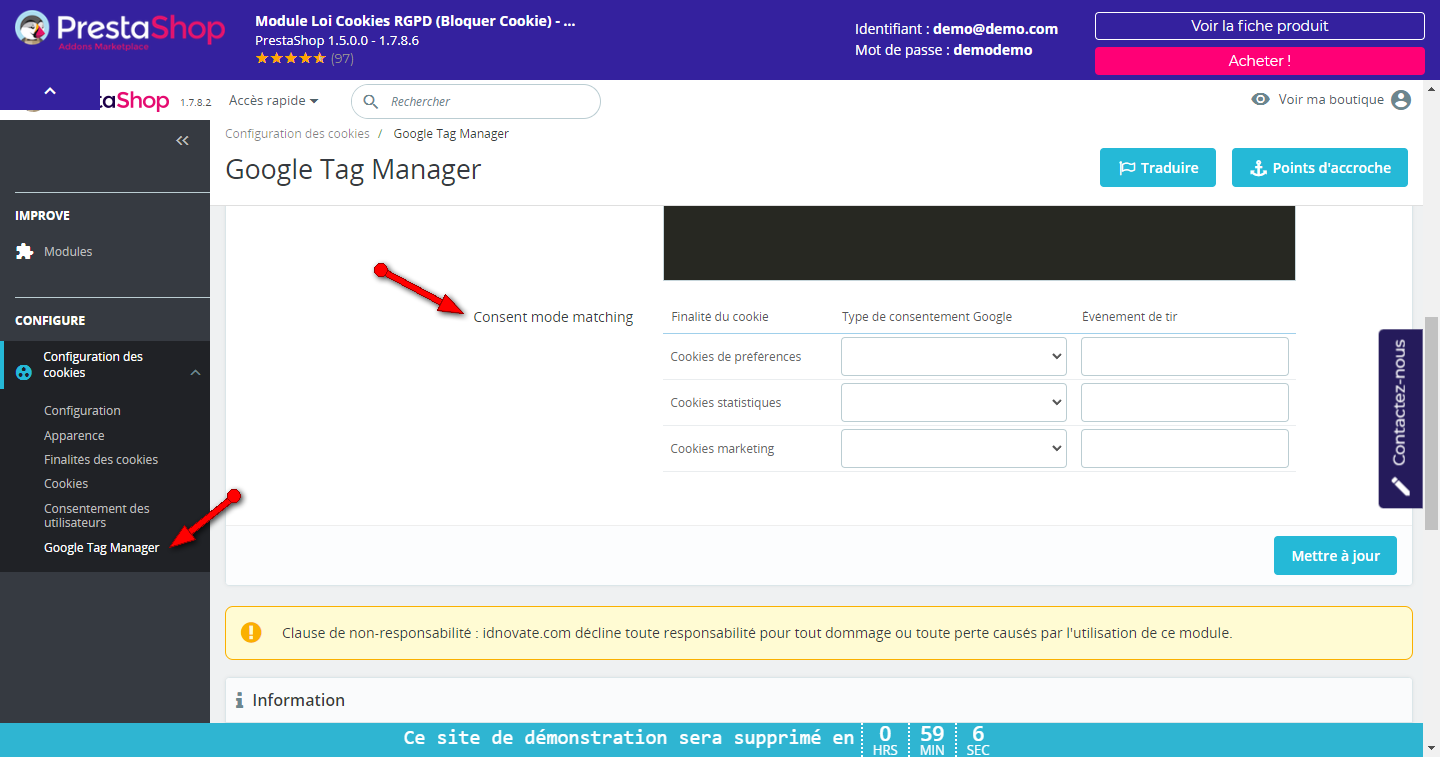The height and width of the screenshot is (757, 1440).
Task: Click the Voir la fiche produit button
Action: pyautogui.click(x=1260, y=26)
